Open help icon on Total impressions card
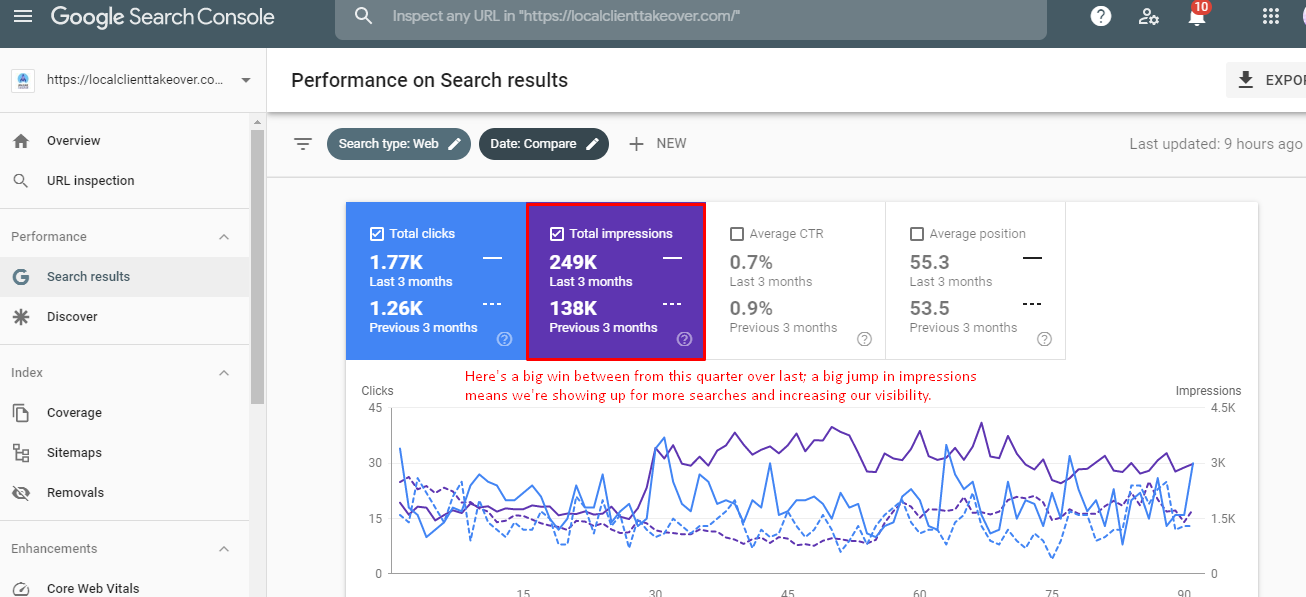This screenshot has width=1306, height=597. pos(685,339)
